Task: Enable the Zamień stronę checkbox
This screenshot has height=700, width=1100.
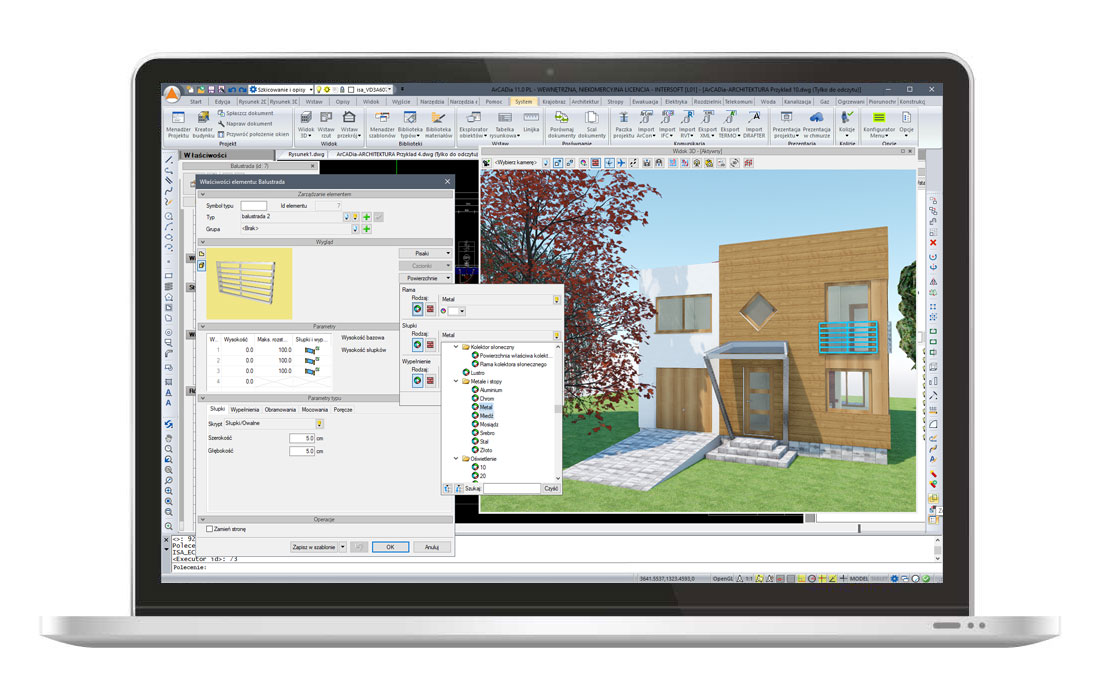Action: (209, 529)
